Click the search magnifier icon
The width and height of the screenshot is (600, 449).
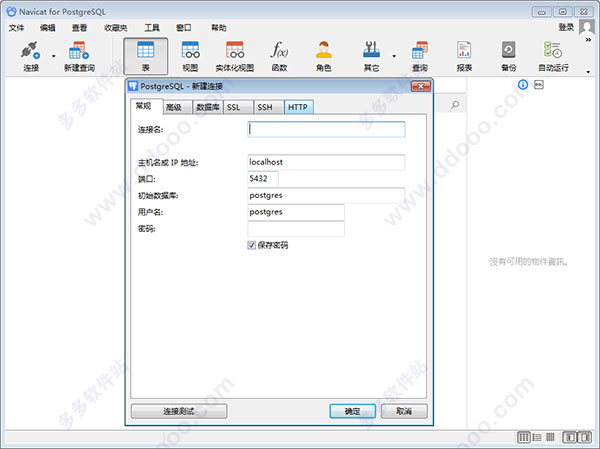455,104
